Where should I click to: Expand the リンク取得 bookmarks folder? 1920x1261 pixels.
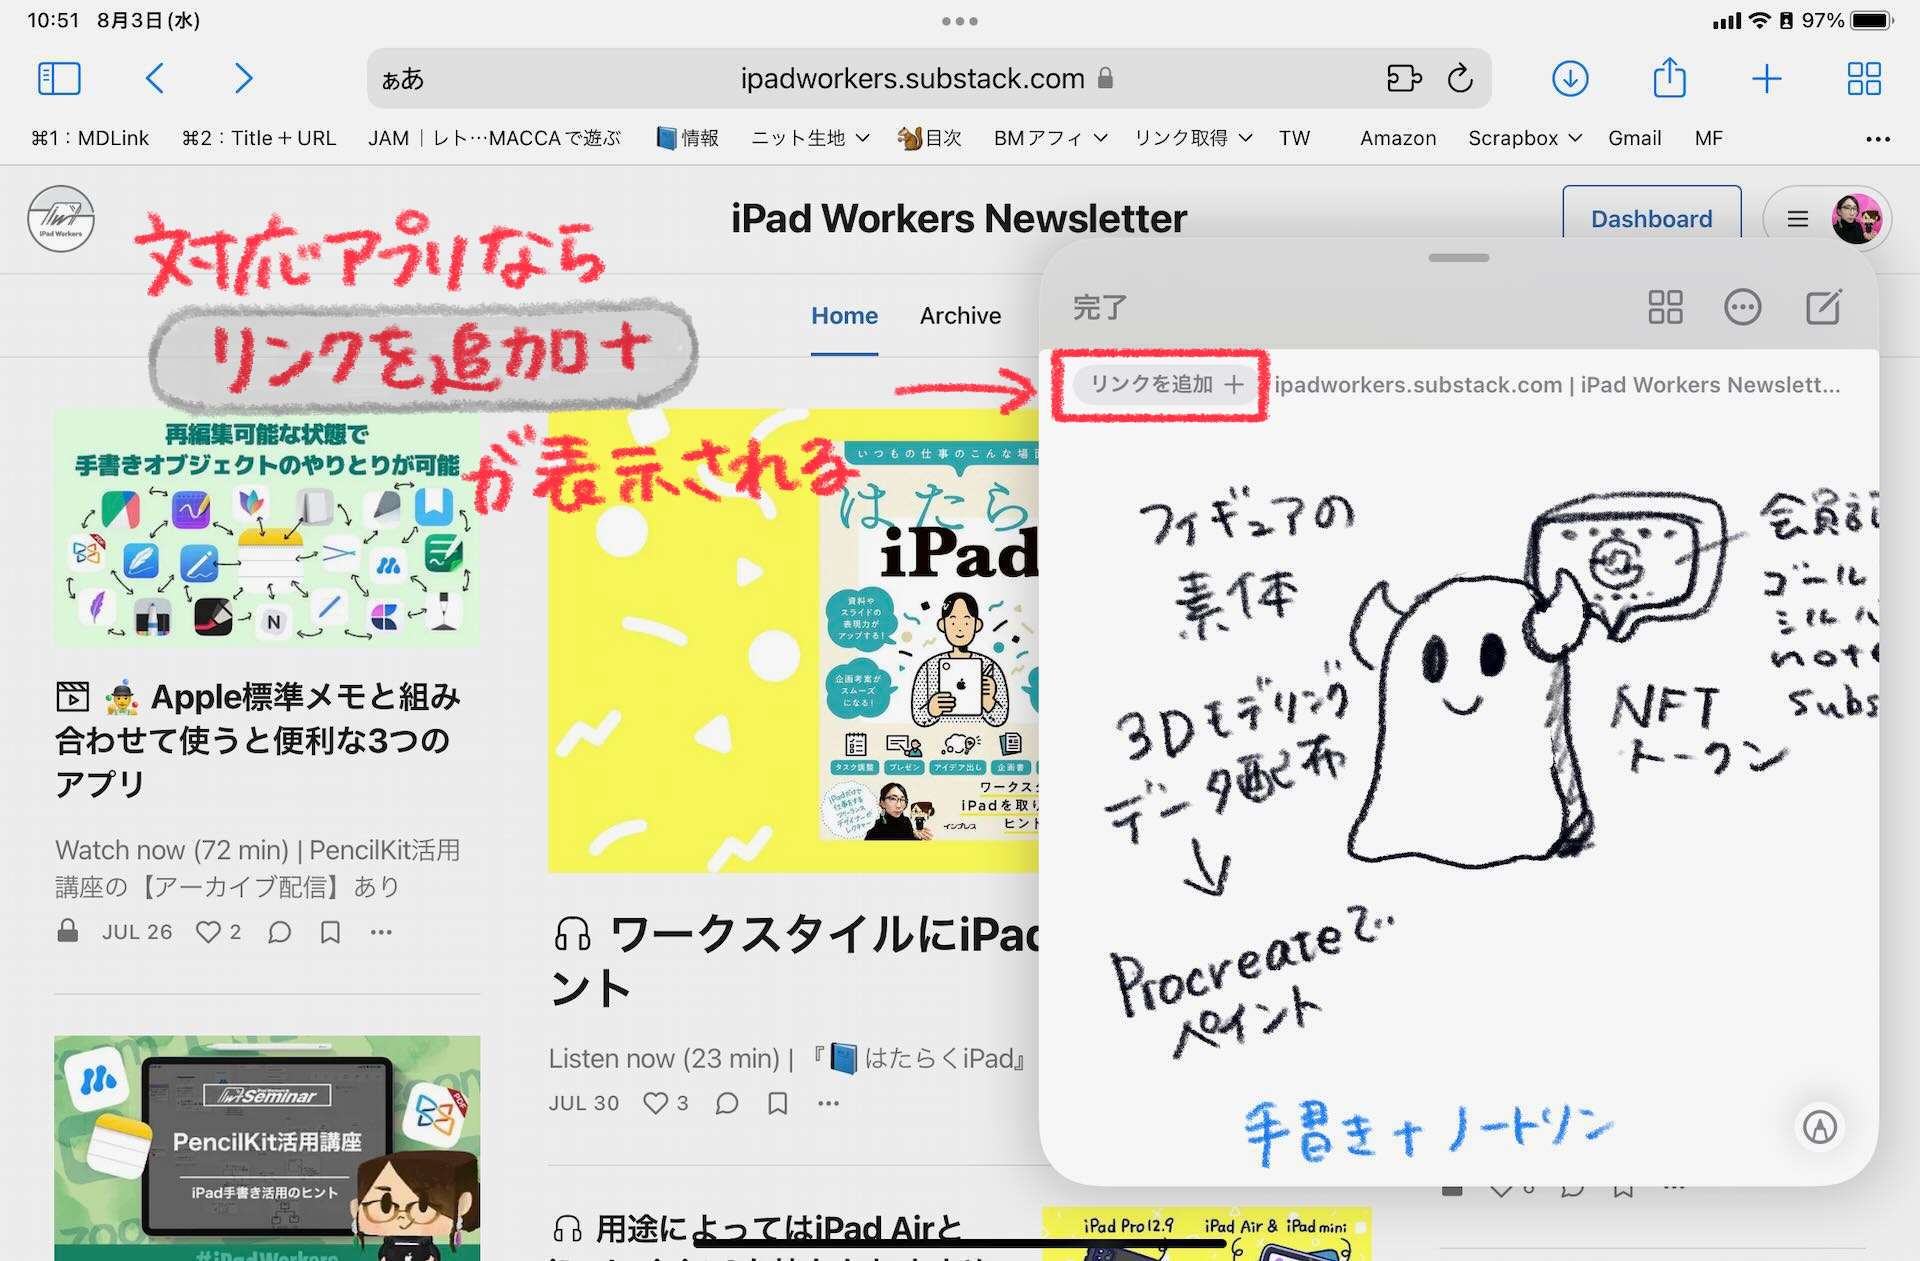pyautogui.click(x=1193, y=138)
